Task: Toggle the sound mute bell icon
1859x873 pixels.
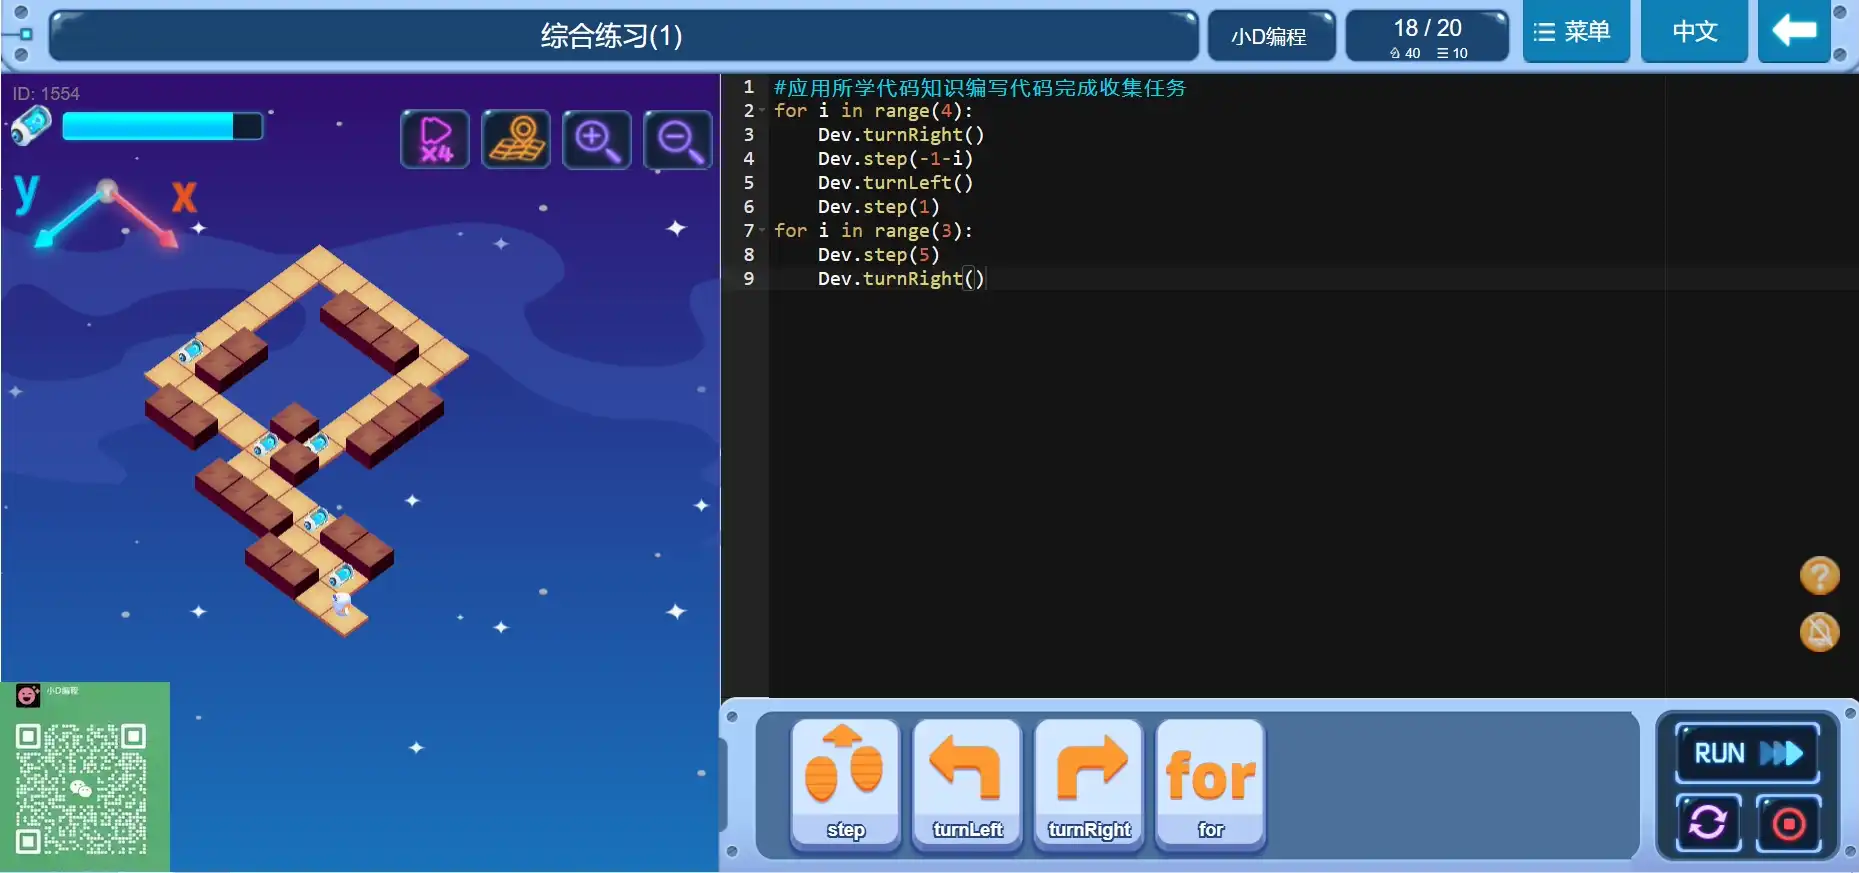Action: click(1819, 632)
